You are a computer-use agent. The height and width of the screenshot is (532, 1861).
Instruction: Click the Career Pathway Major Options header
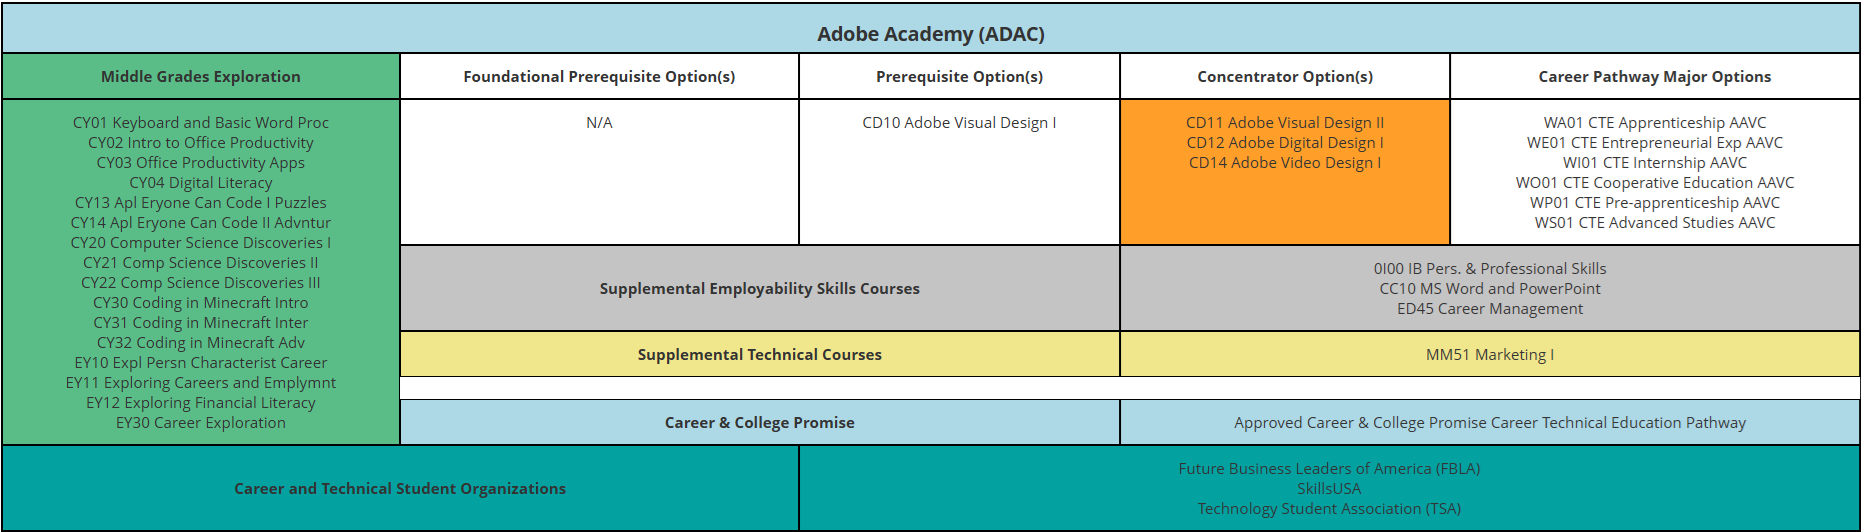coord(1654,77)
